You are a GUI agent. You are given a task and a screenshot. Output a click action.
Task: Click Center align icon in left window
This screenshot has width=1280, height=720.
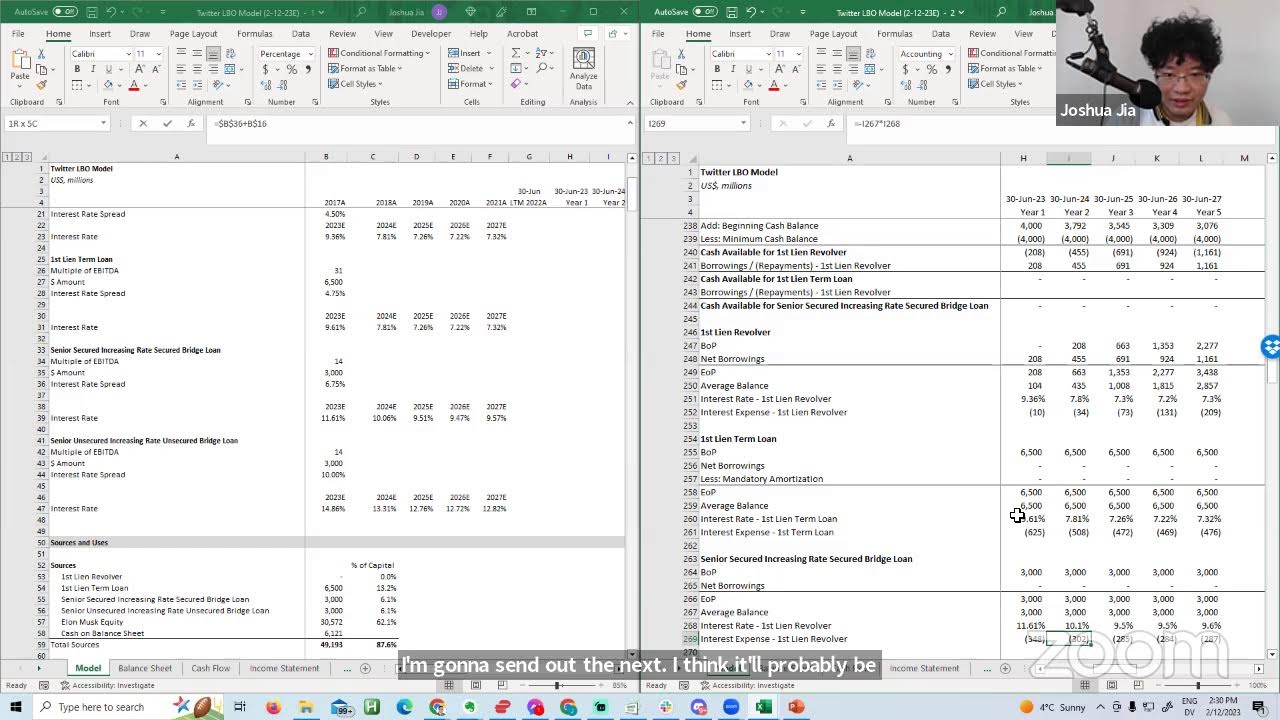[x=197, y=69]
